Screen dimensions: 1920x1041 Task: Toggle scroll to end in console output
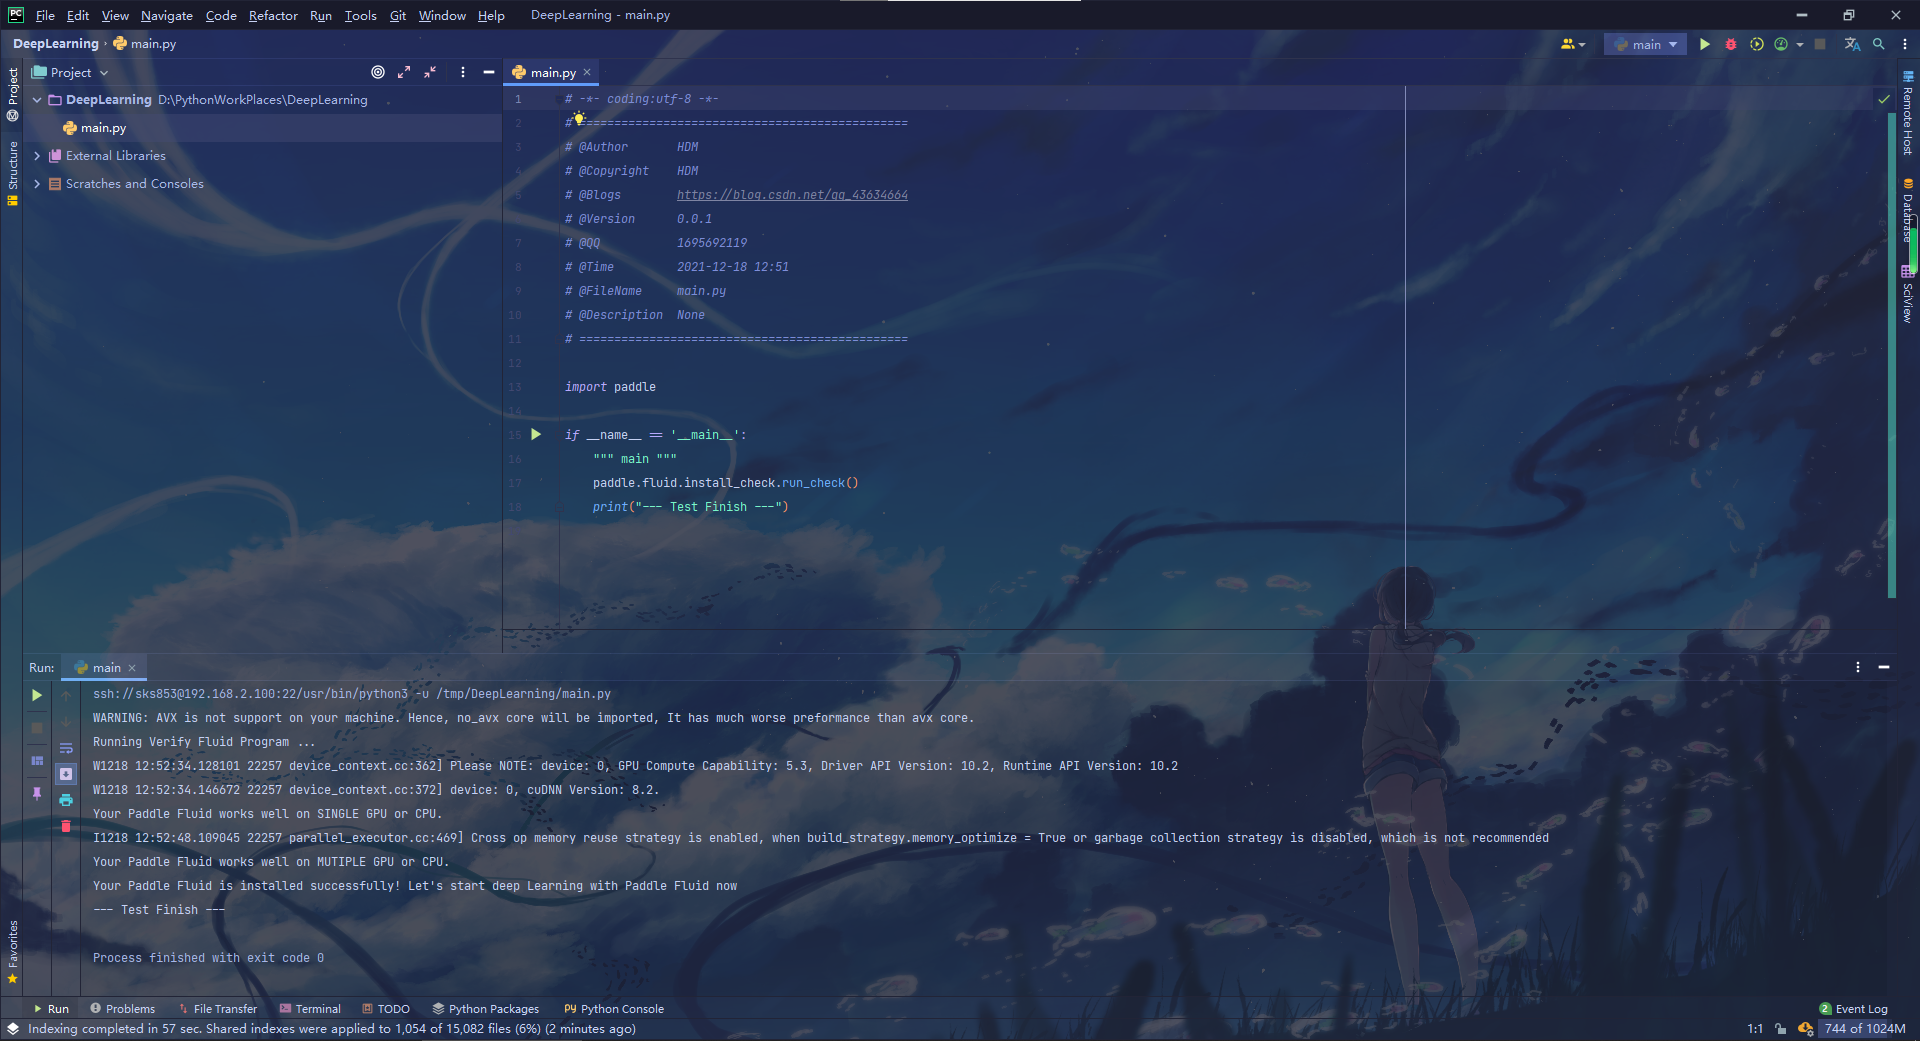[x=66, y=774]
